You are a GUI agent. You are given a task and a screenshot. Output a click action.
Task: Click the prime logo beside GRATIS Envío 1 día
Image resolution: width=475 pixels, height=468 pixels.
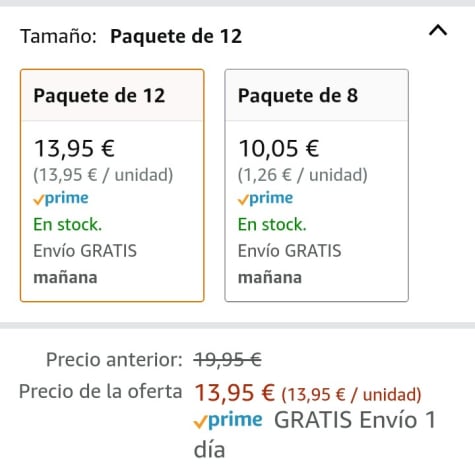click(228, 420)
